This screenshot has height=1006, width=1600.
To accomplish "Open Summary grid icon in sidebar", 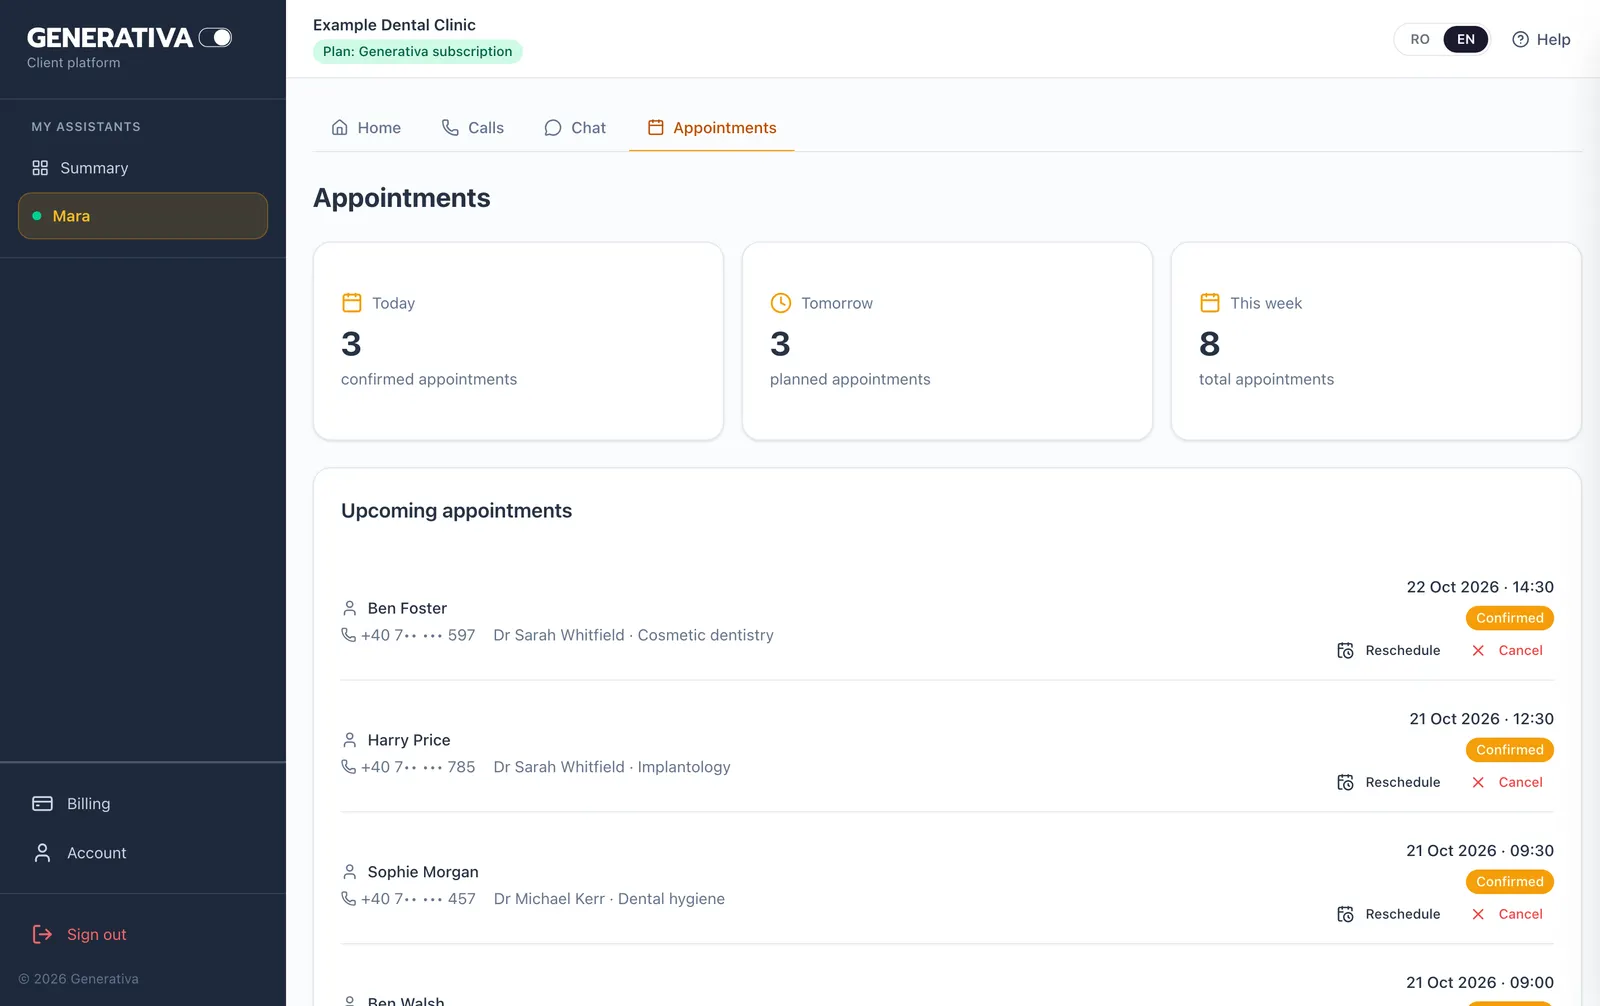I will click(40, 168).
